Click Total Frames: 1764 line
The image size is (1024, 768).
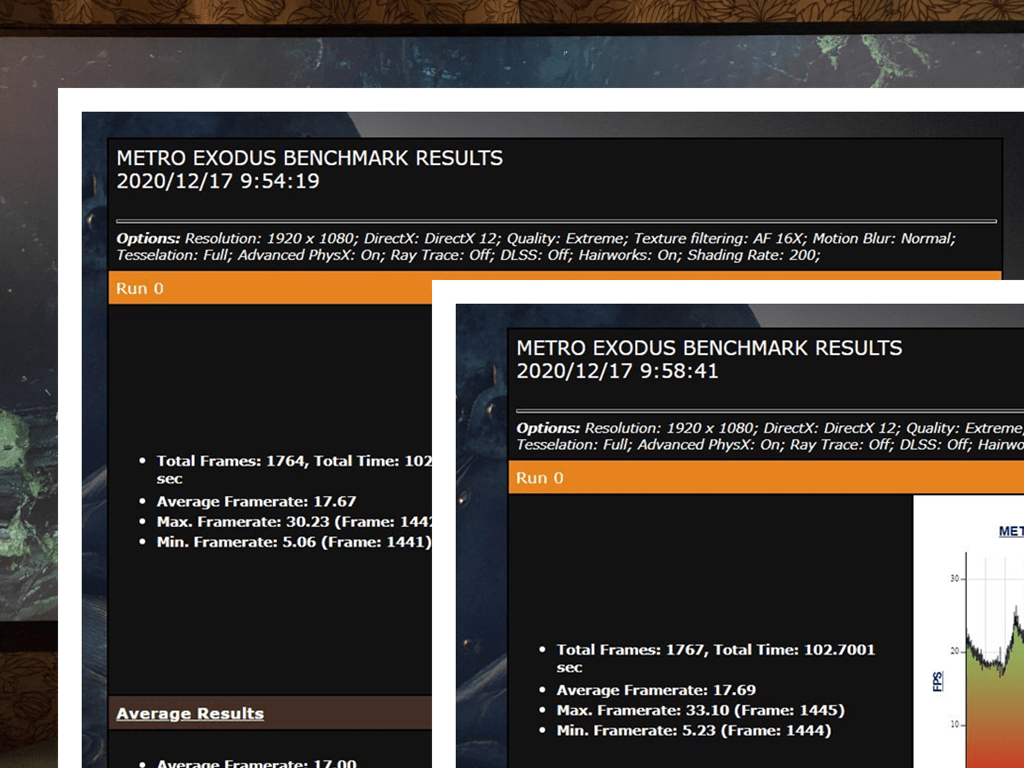294,470
